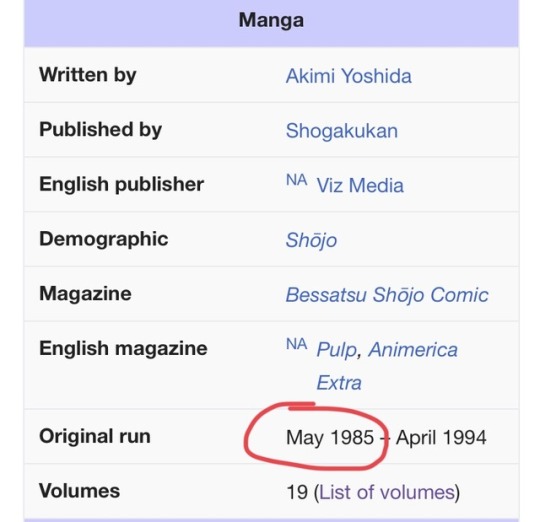Image resolution: width=540 pixels, height=522 pixels.
Task: Click the NA abbreviation beside Pulp
Action: tap(297, 344)
